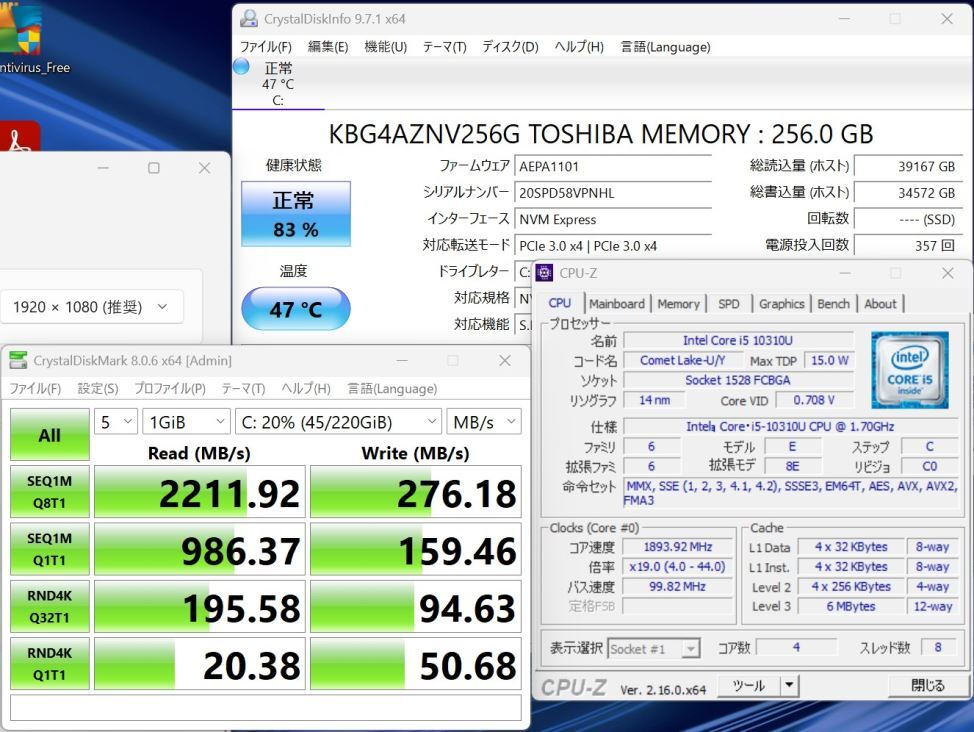This screenshot has width=974, height=732.
Task: Open the test count dropdown showing 5
Action: 115,422
